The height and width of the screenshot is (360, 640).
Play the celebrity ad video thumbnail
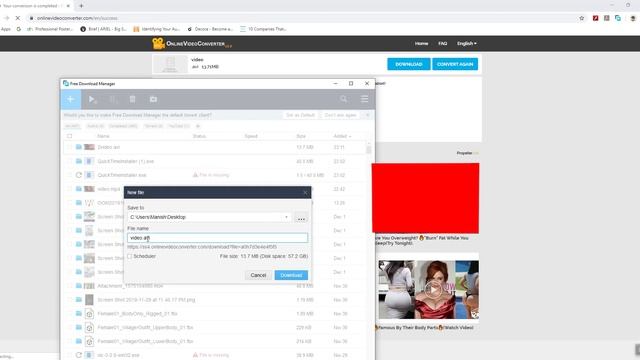(x=433, y=289)
